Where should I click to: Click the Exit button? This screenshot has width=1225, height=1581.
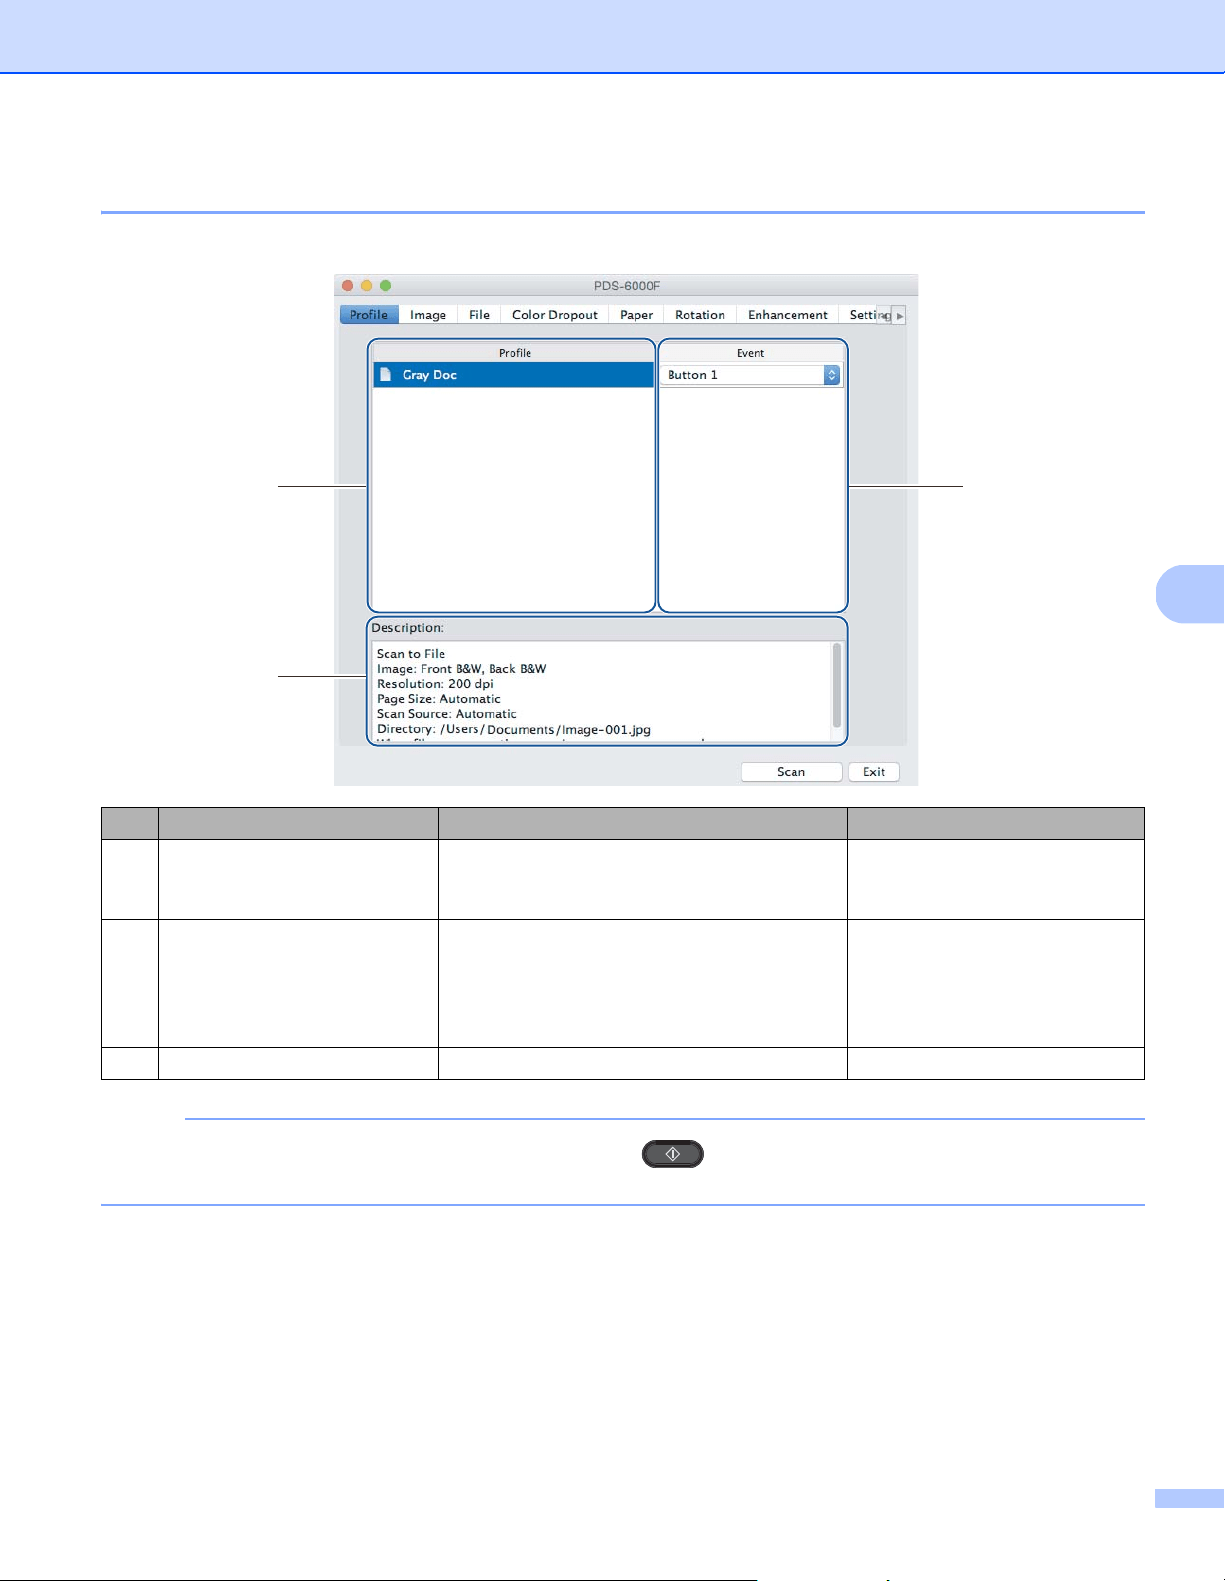[x=874, y=772]
